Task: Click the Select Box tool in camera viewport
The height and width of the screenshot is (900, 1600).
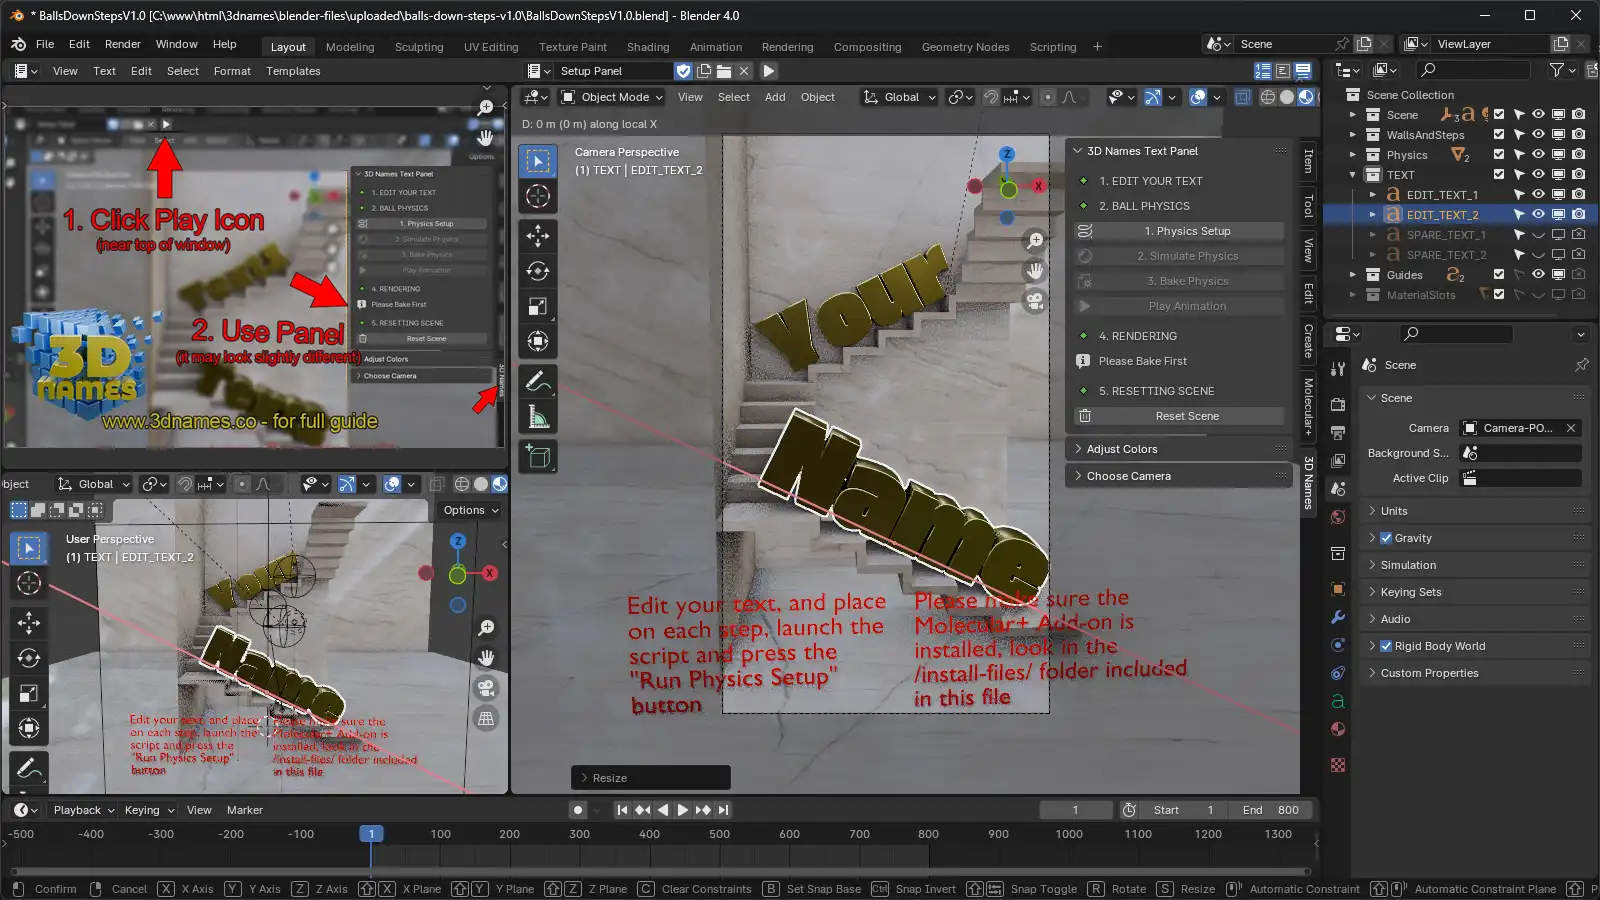Action: pyautogui.click(x=538, y=161)
